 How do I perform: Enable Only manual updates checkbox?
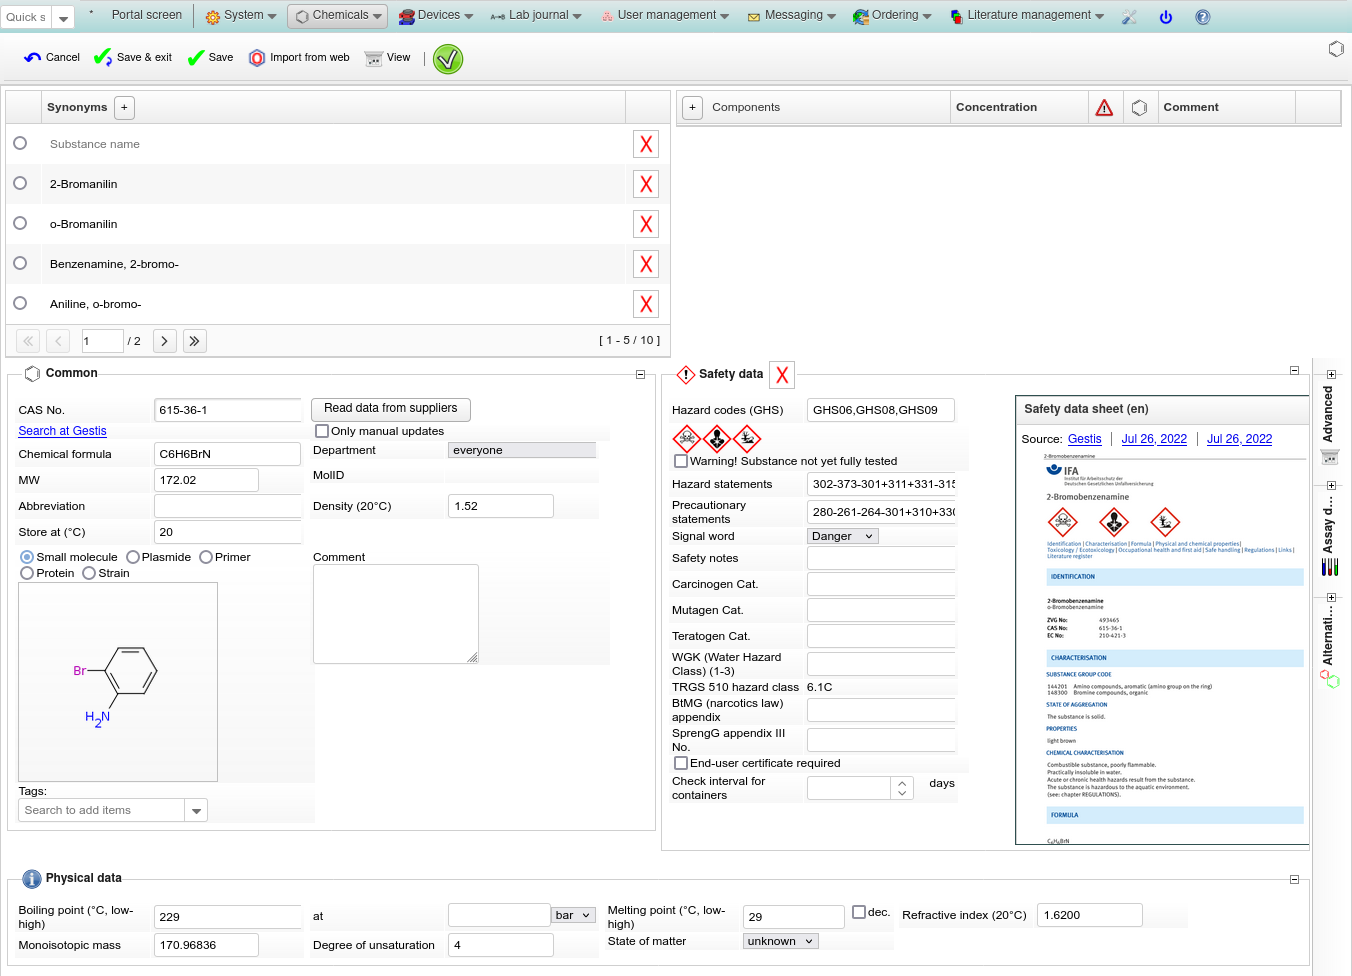[322, 431]
